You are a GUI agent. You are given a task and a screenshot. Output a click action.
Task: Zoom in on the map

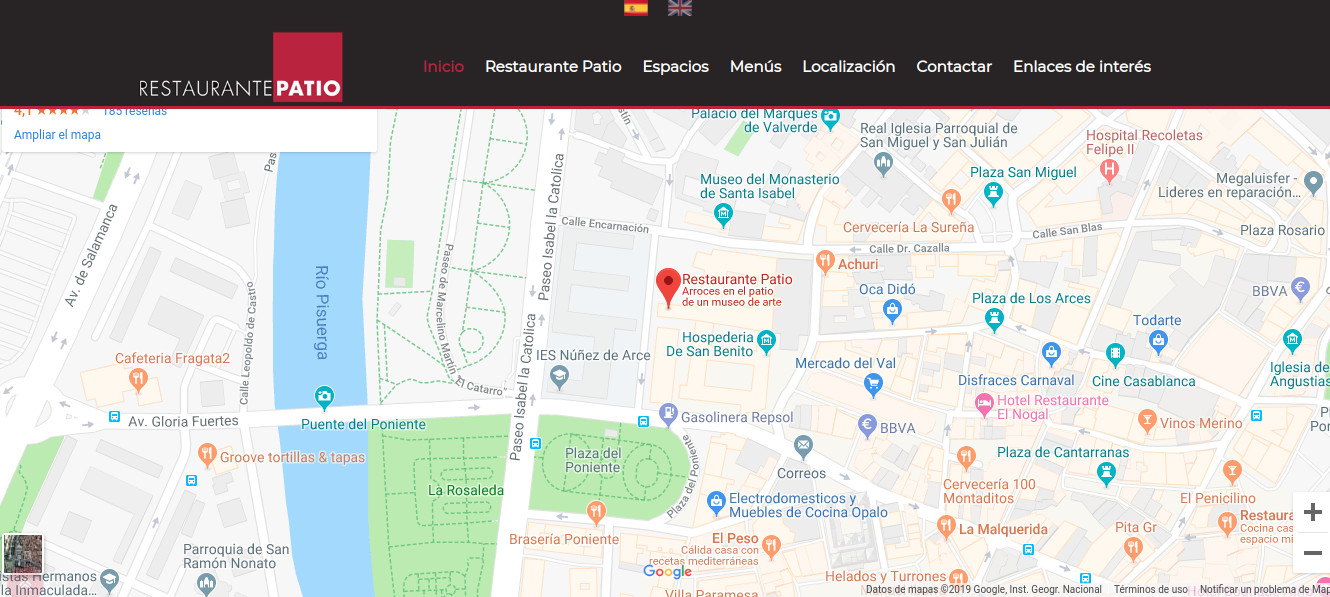(x=1312, y=513)
